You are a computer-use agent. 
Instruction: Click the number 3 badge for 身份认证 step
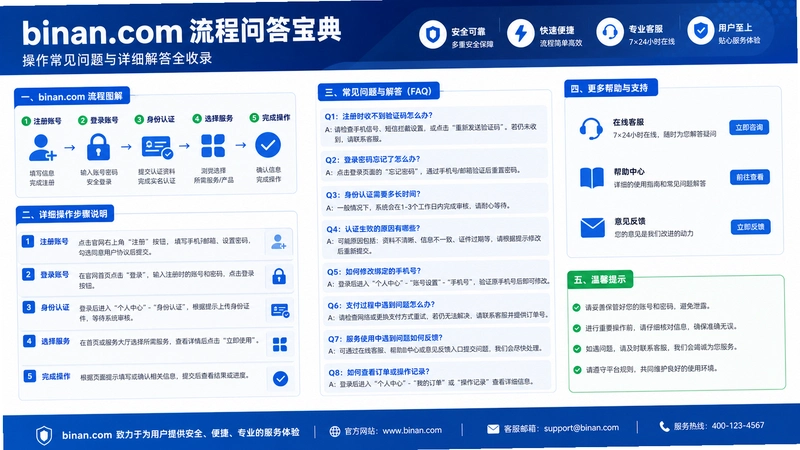(x=29, y=307)
